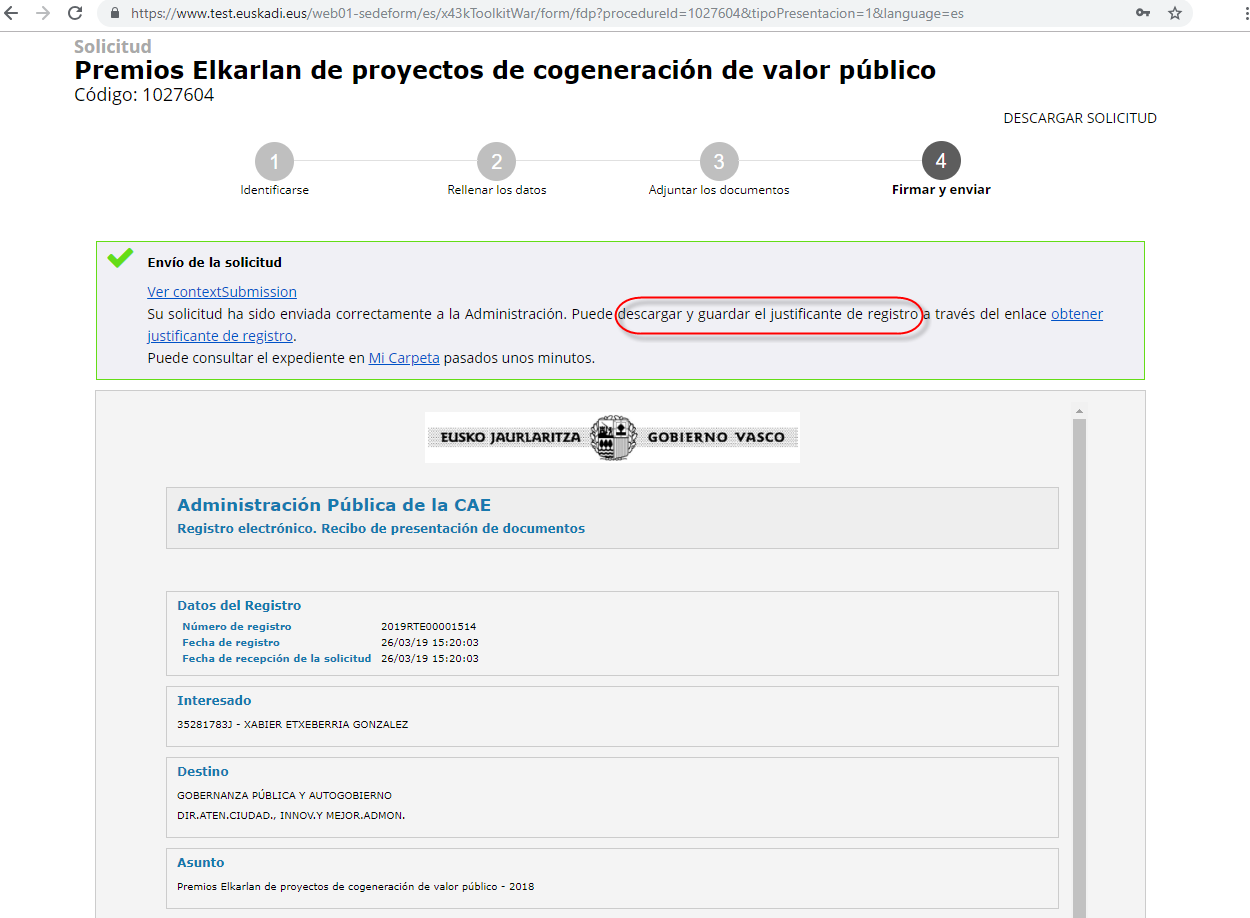Screen dimensions: 1250x918
Task: Bookmark this page with star icon
Action: [1175, 13]
